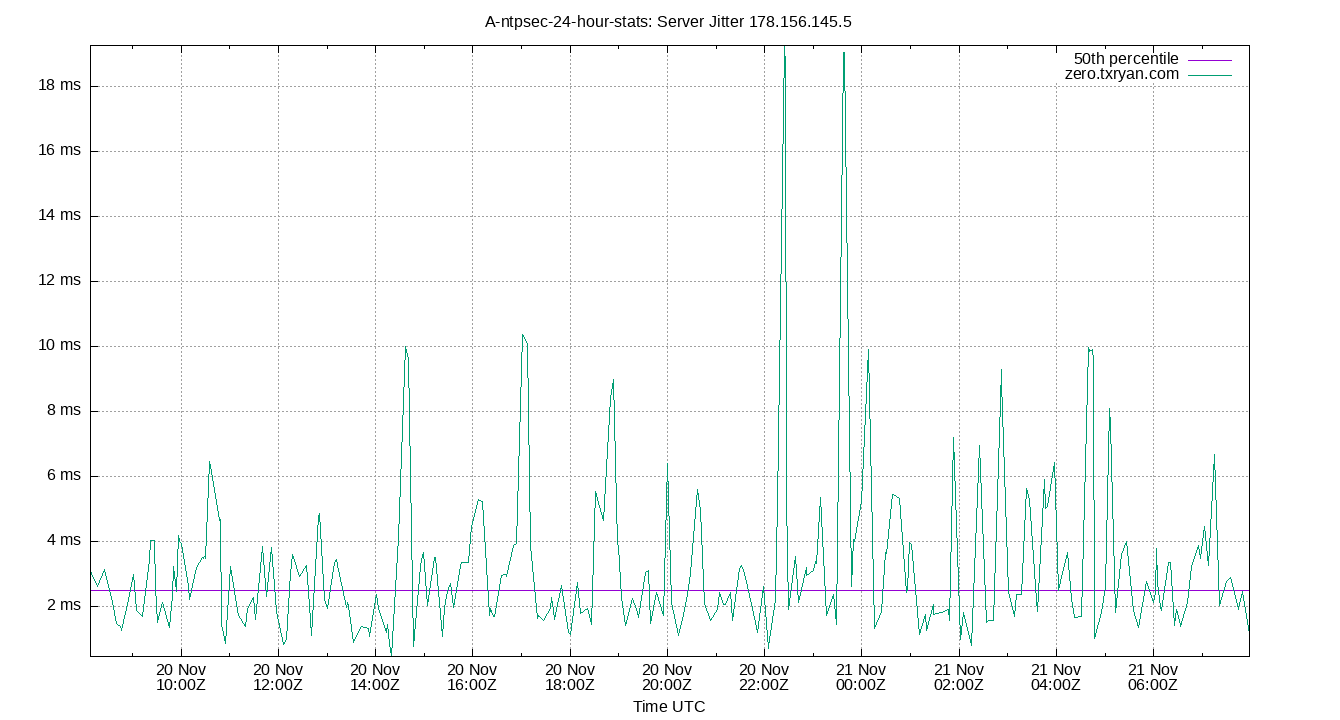
Task: Click the '20 Nov 20:00Z' x-axis label
Action: pos(667,677)
